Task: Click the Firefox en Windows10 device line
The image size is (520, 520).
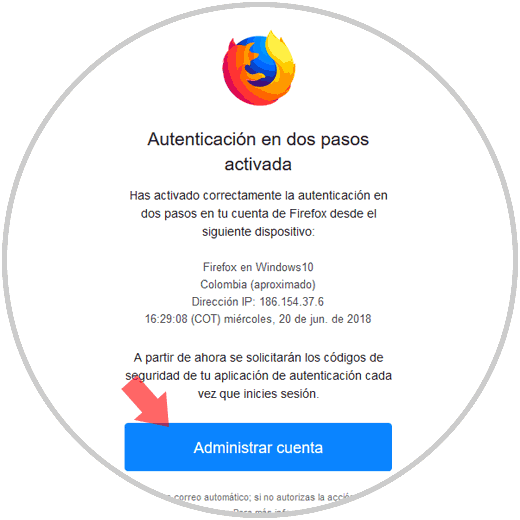Action: (258, 267)
